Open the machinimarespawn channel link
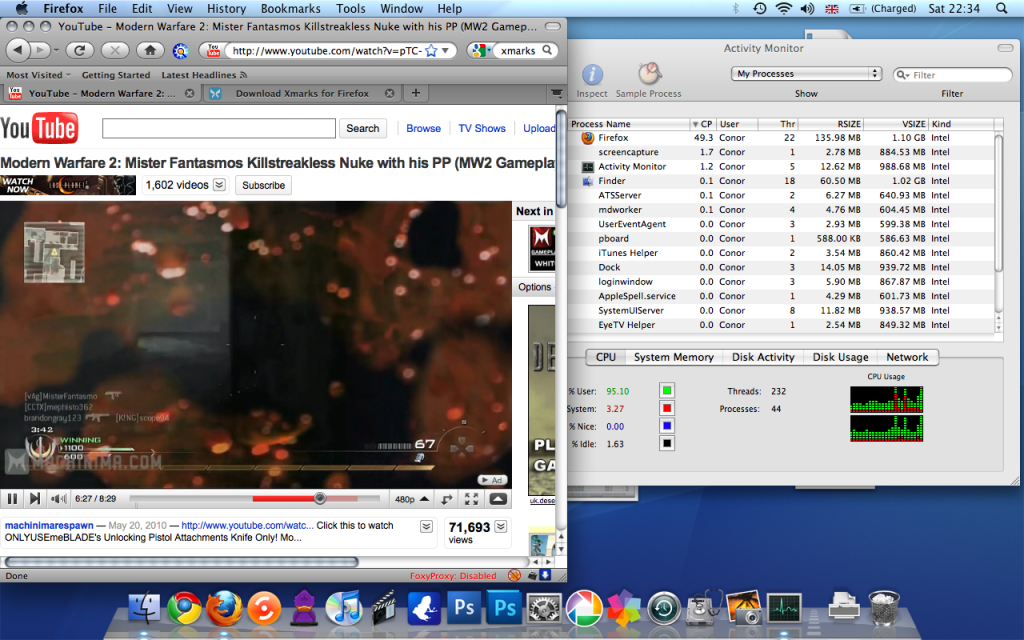Screen dimensions: 1024x640 [49, 526]
